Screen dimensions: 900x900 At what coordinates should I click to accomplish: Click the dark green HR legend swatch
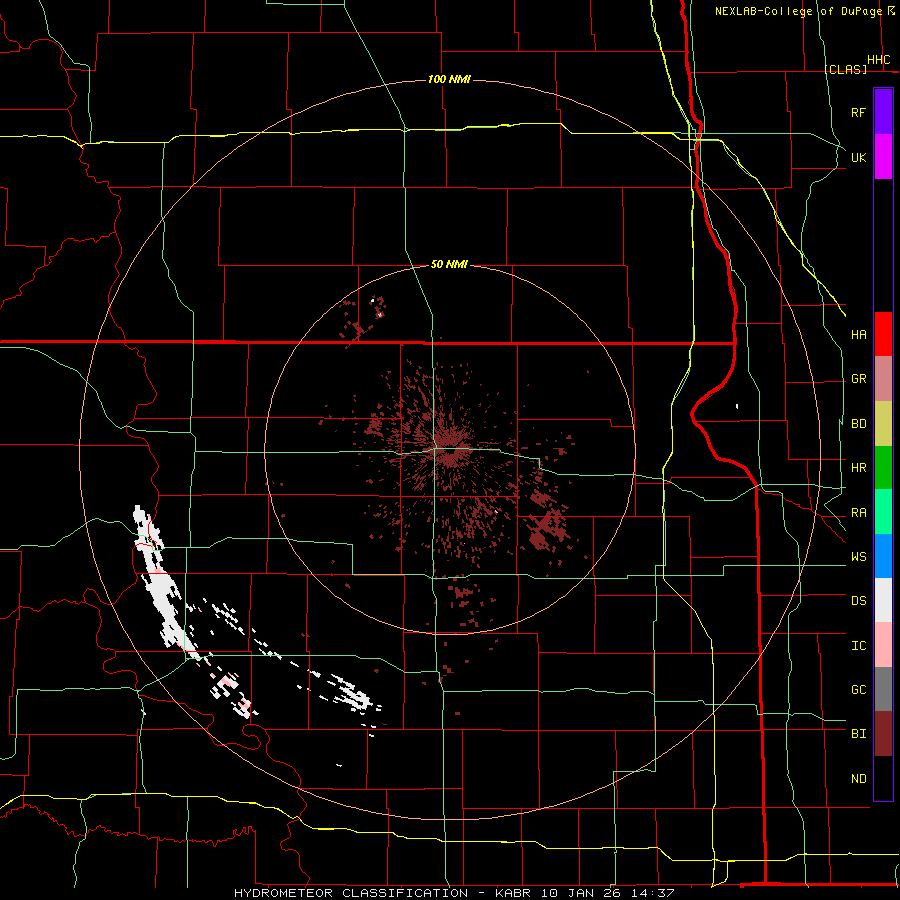(x=883, y=468)
